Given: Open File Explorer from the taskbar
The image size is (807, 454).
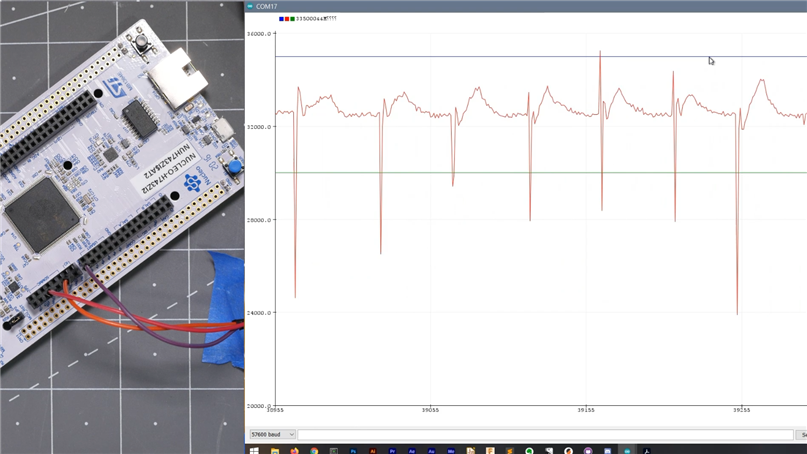Looking at the screenshot, I should (275, 450).
